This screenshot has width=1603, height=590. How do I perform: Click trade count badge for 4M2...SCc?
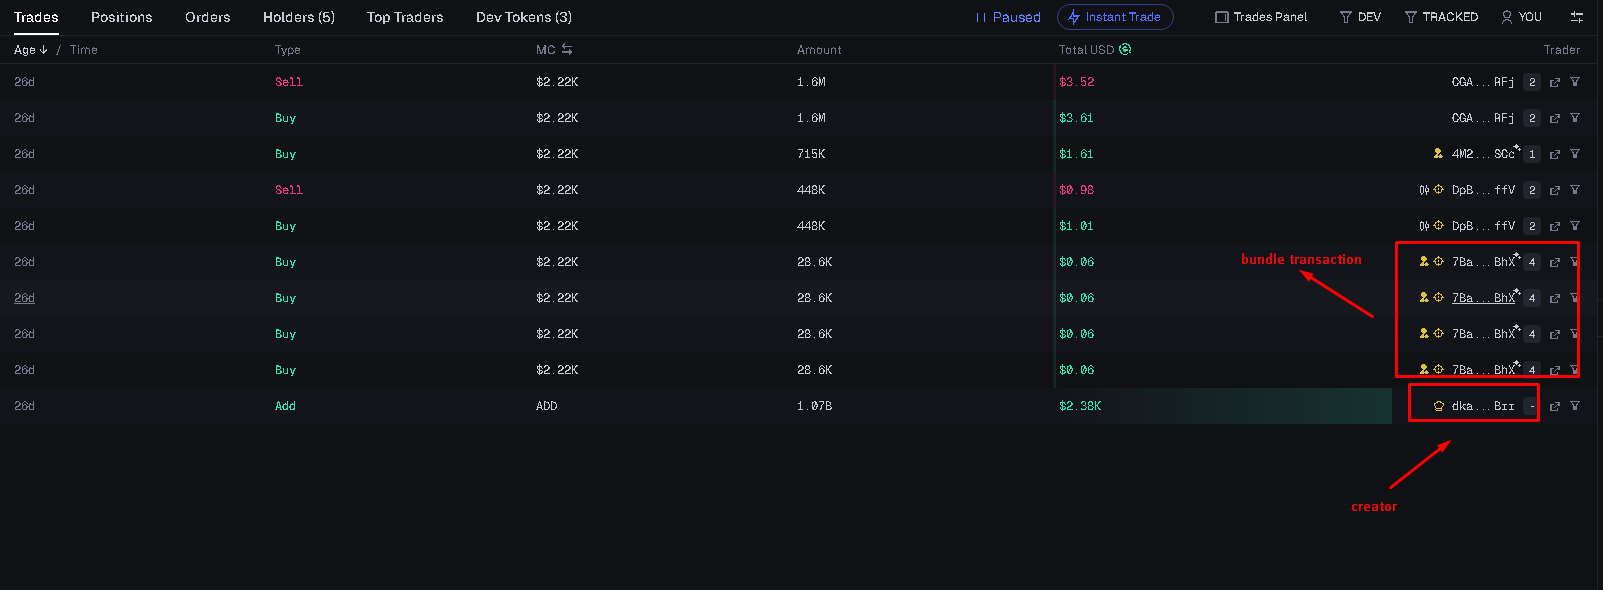1532,154
